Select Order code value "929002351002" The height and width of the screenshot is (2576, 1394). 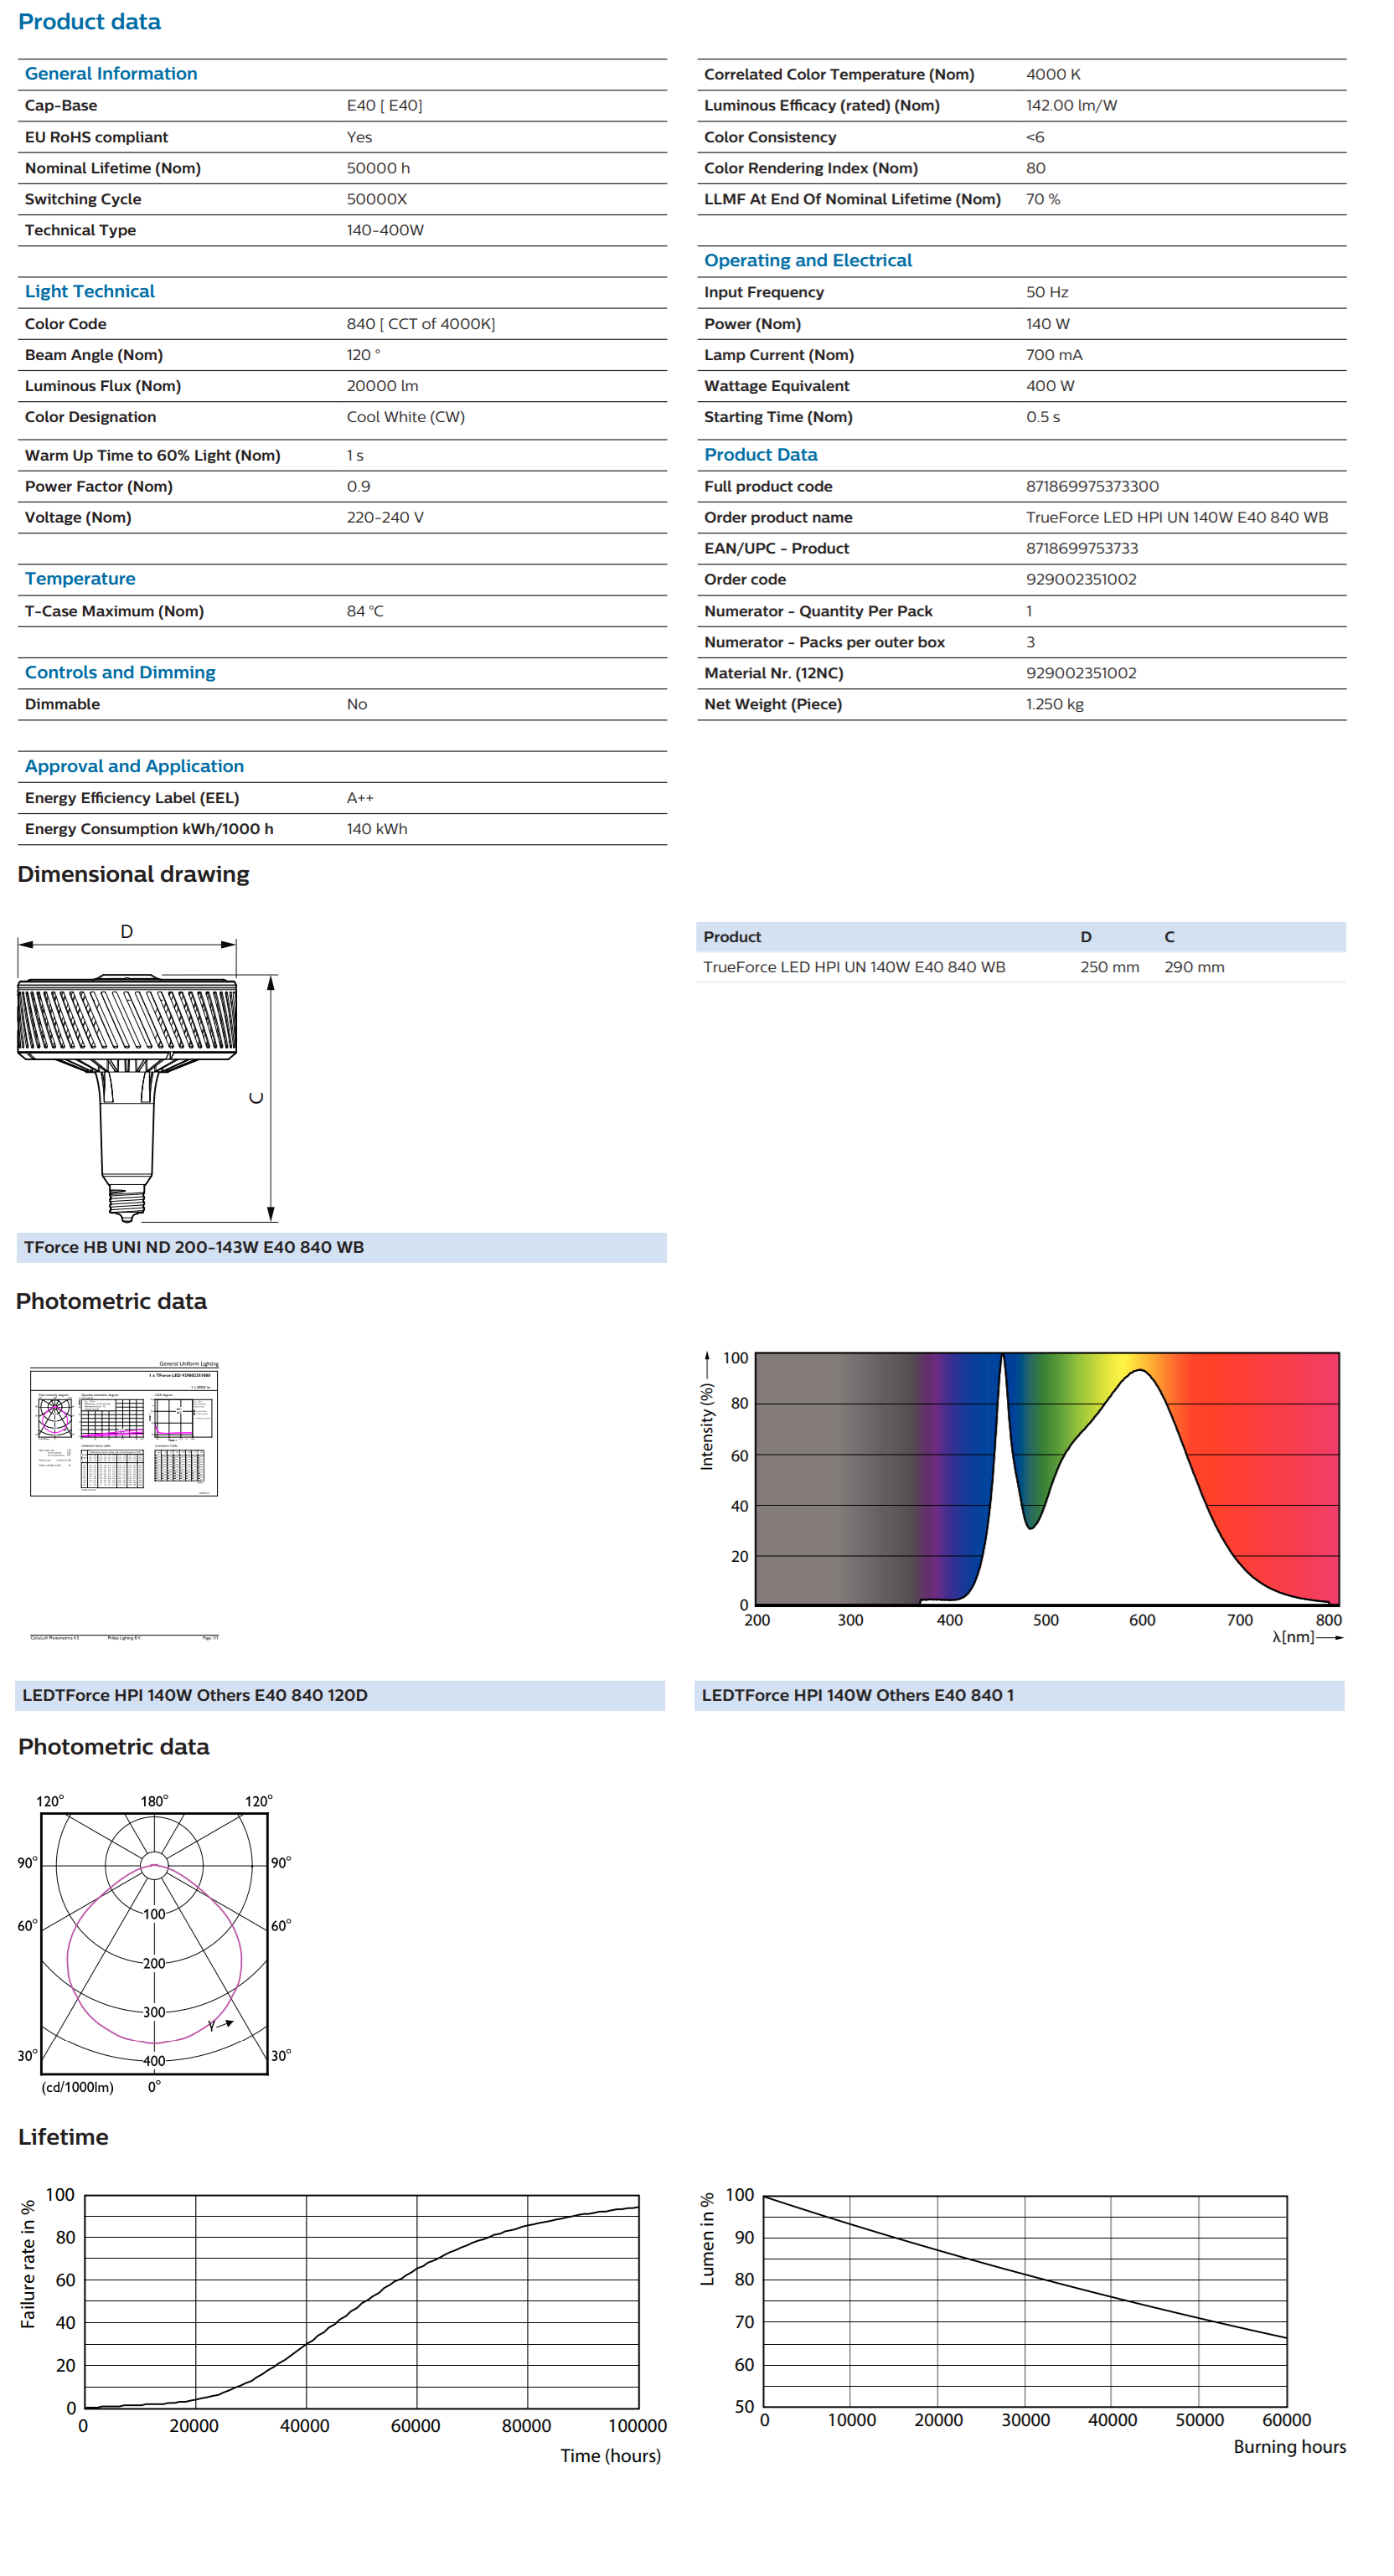click(x=1081, y=580)
